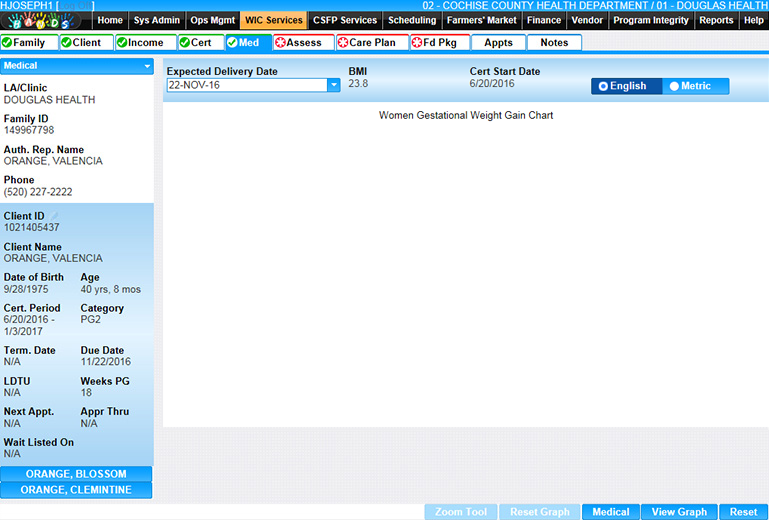Select family member ORANGE, BLOSSOM
Viewport: 769px width, 520px height.
point(76,474)
